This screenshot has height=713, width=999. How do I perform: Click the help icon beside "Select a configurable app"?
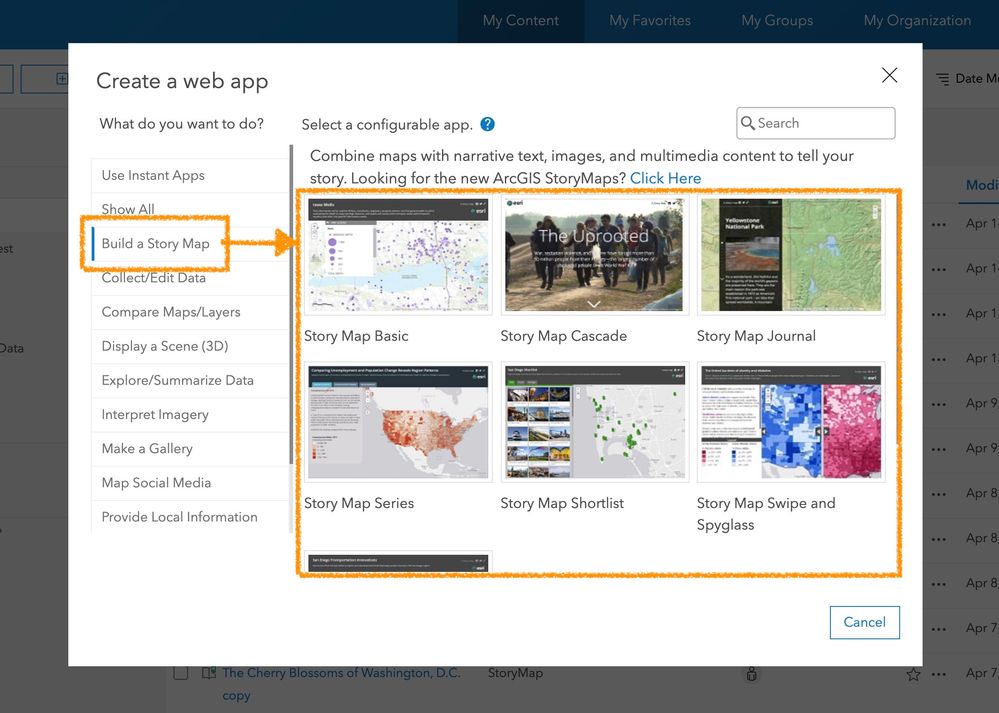coord(487,123)
